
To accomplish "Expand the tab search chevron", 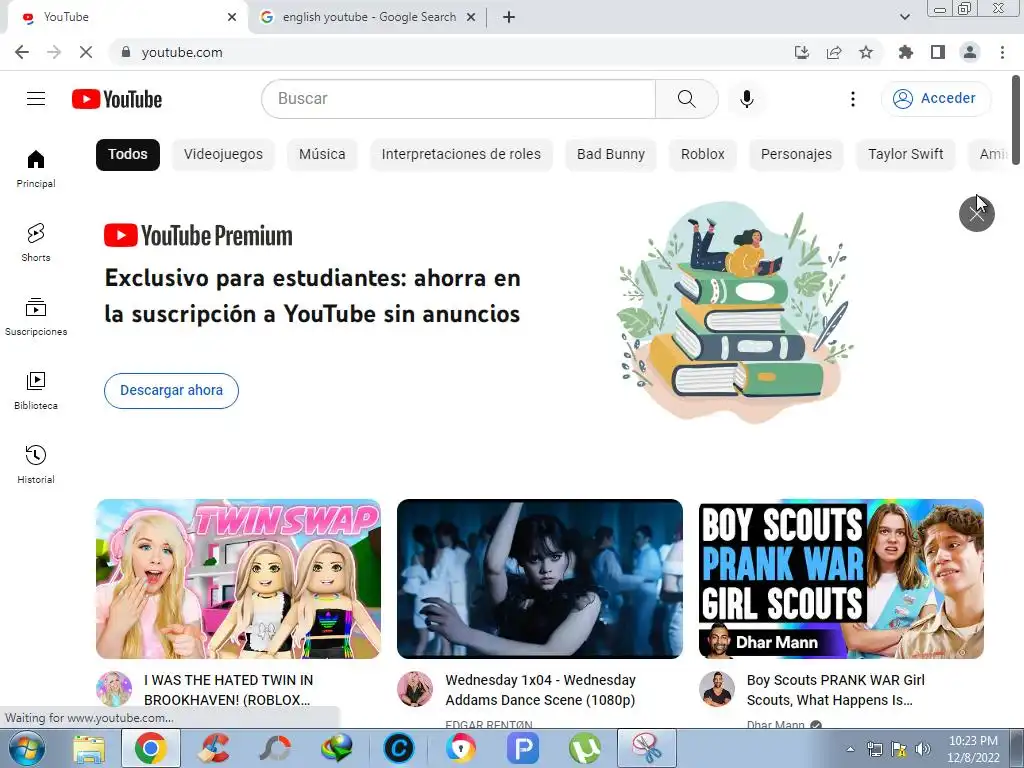I will coord(904,17).
